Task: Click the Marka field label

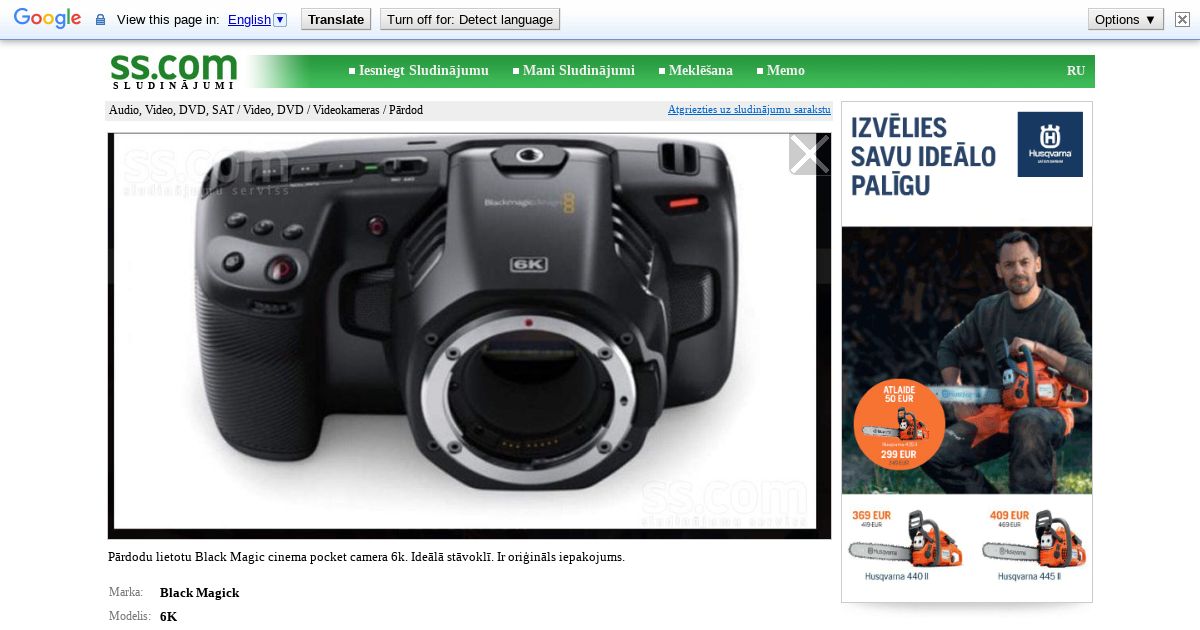Action: coord(126,593)
